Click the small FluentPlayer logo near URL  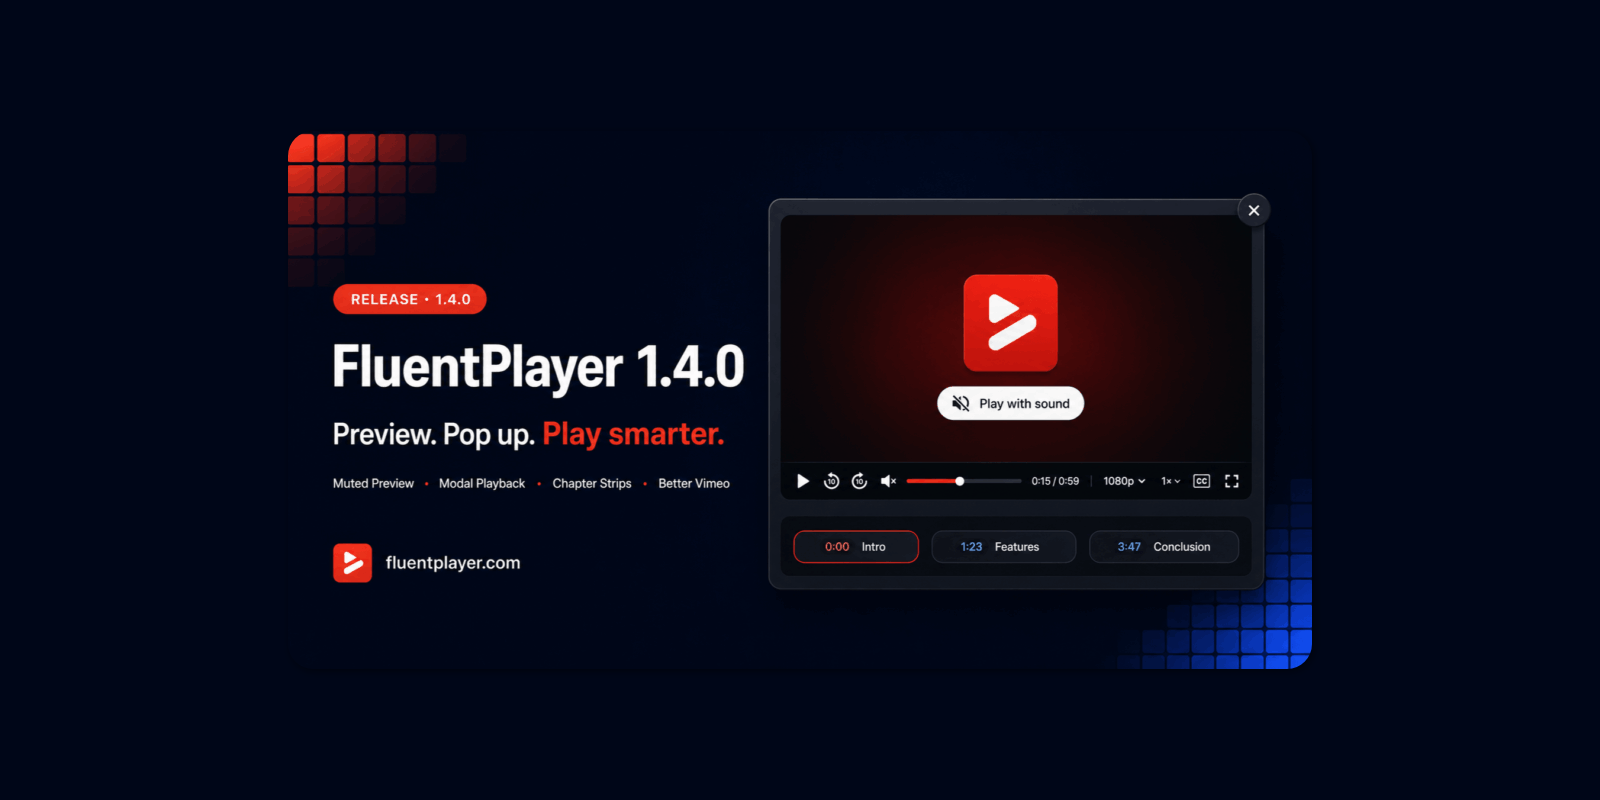tap(352, 563)
